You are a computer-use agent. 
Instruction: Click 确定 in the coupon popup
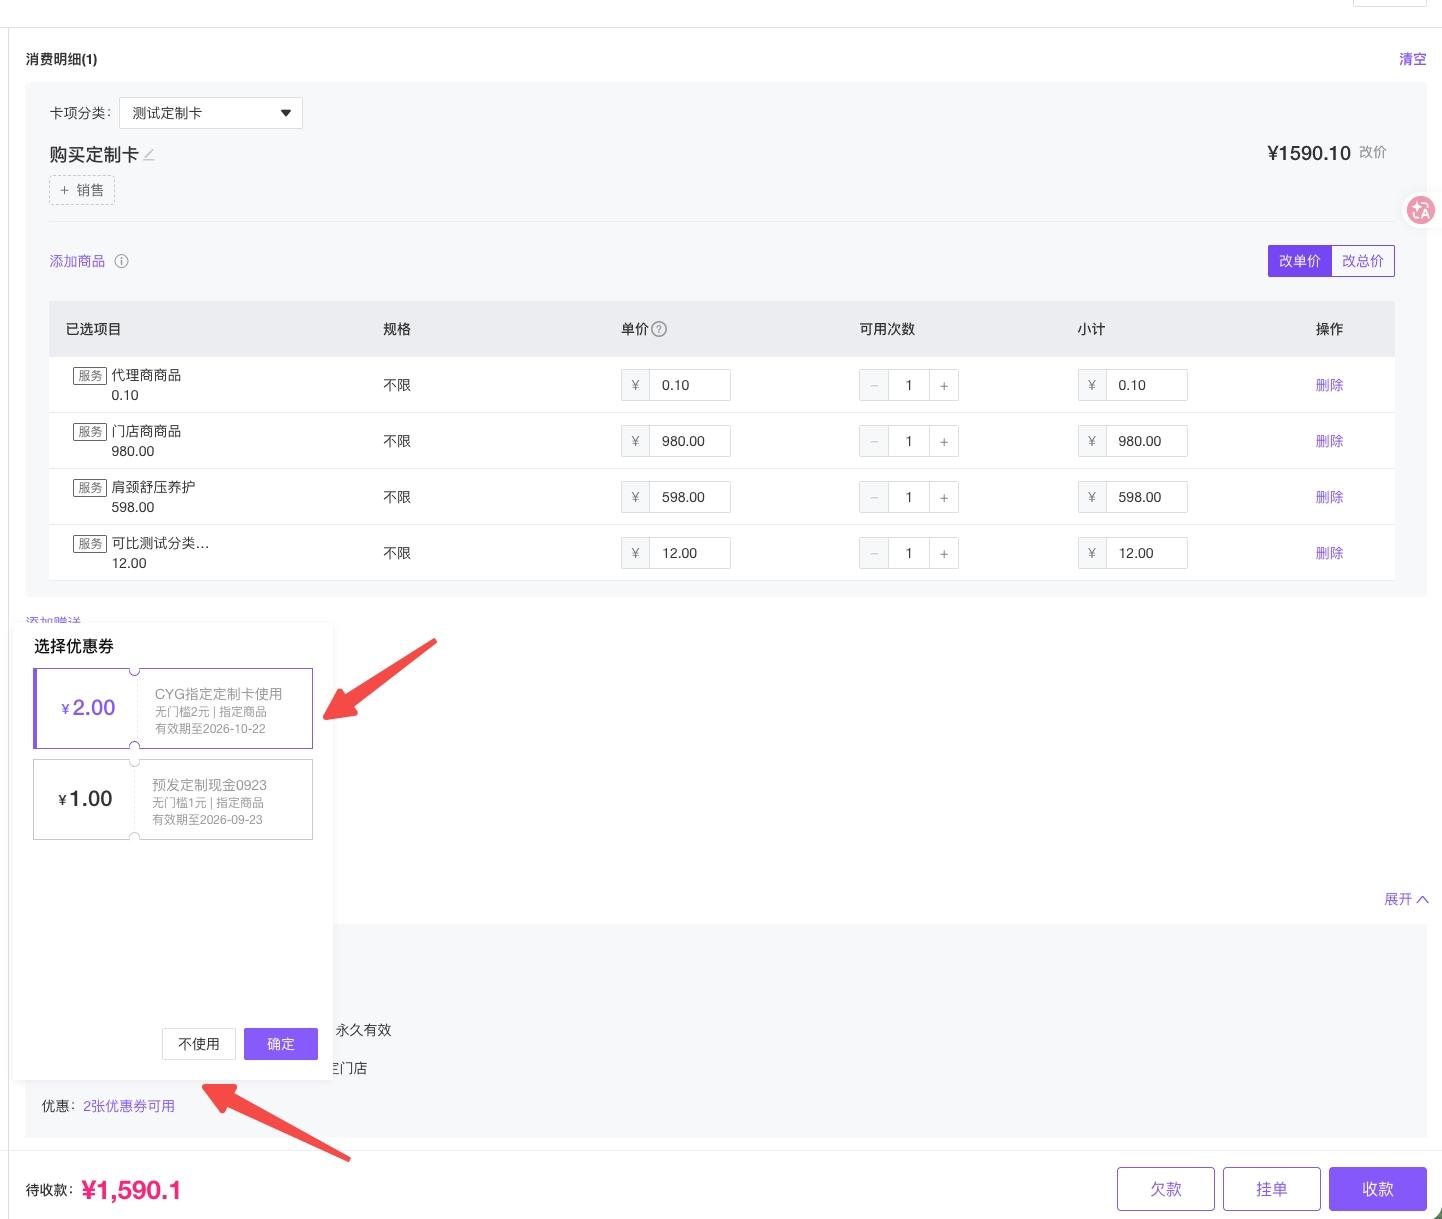tap(281, 1044)
